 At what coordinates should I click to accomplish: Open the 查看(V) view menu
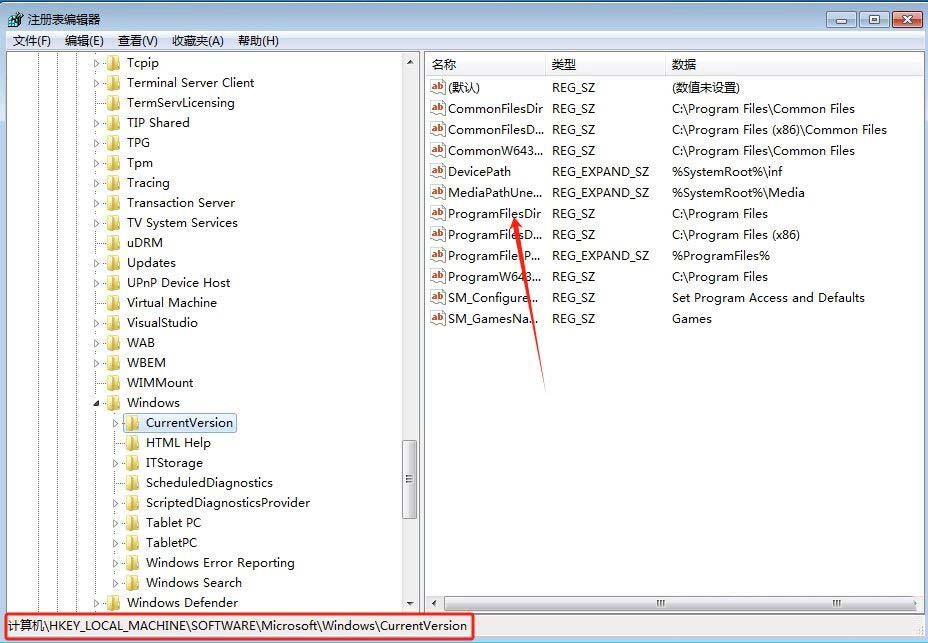point(138,41)
